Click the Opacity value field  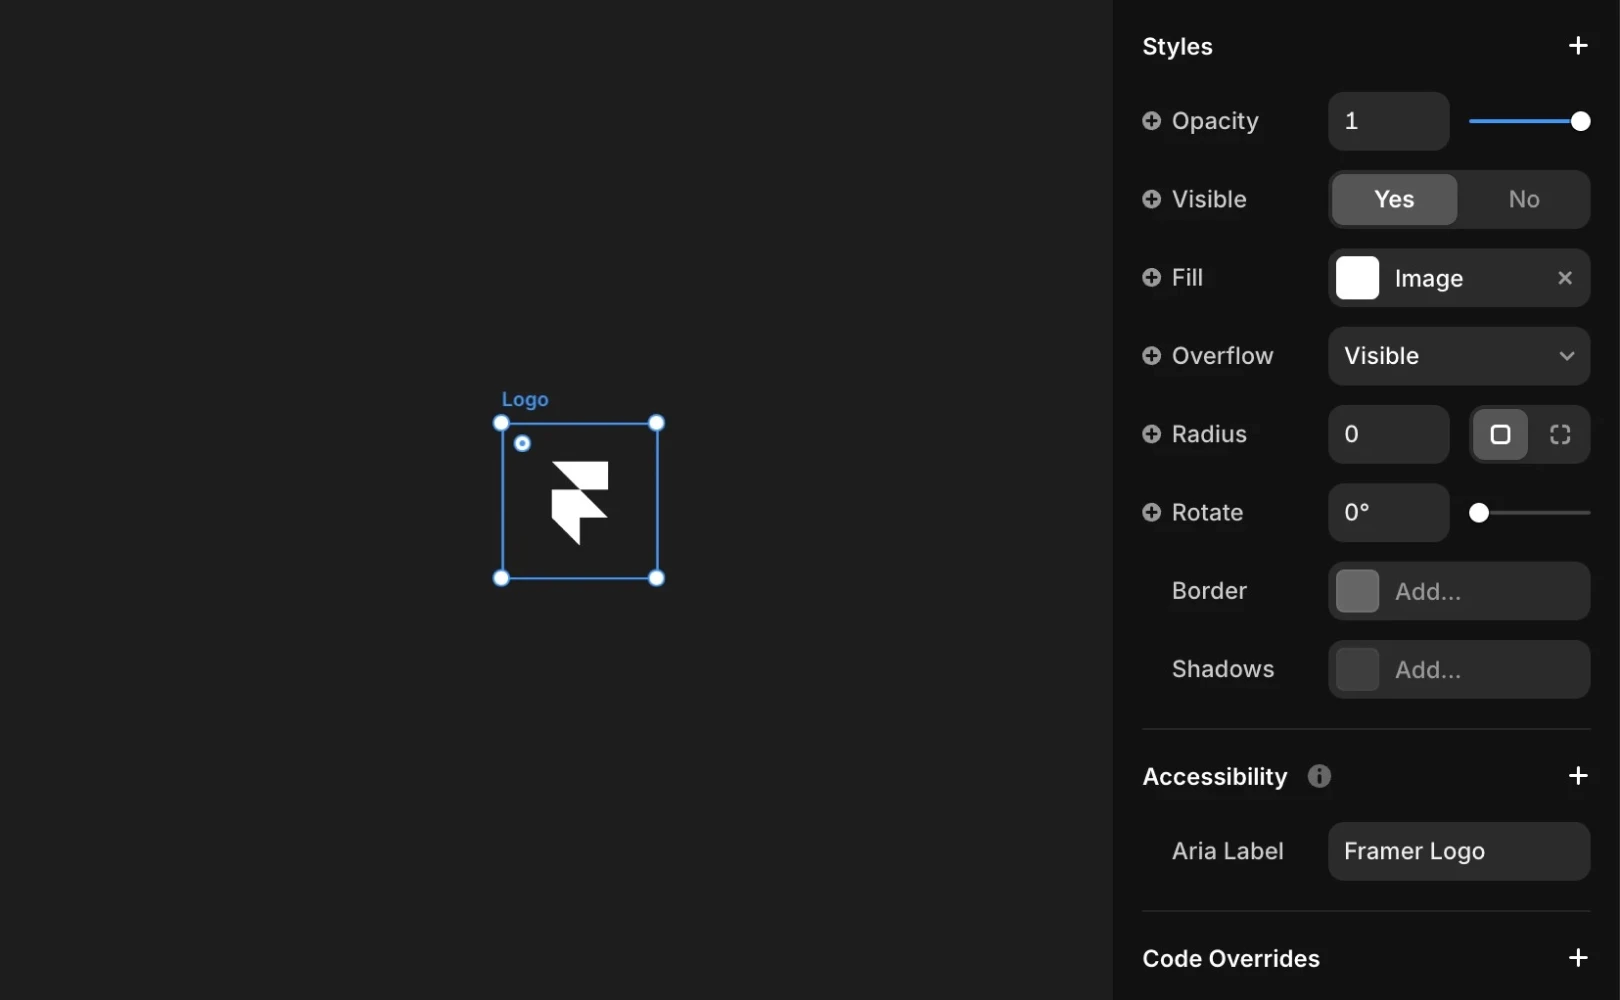pyautogui.click(x=1388, y=121)
